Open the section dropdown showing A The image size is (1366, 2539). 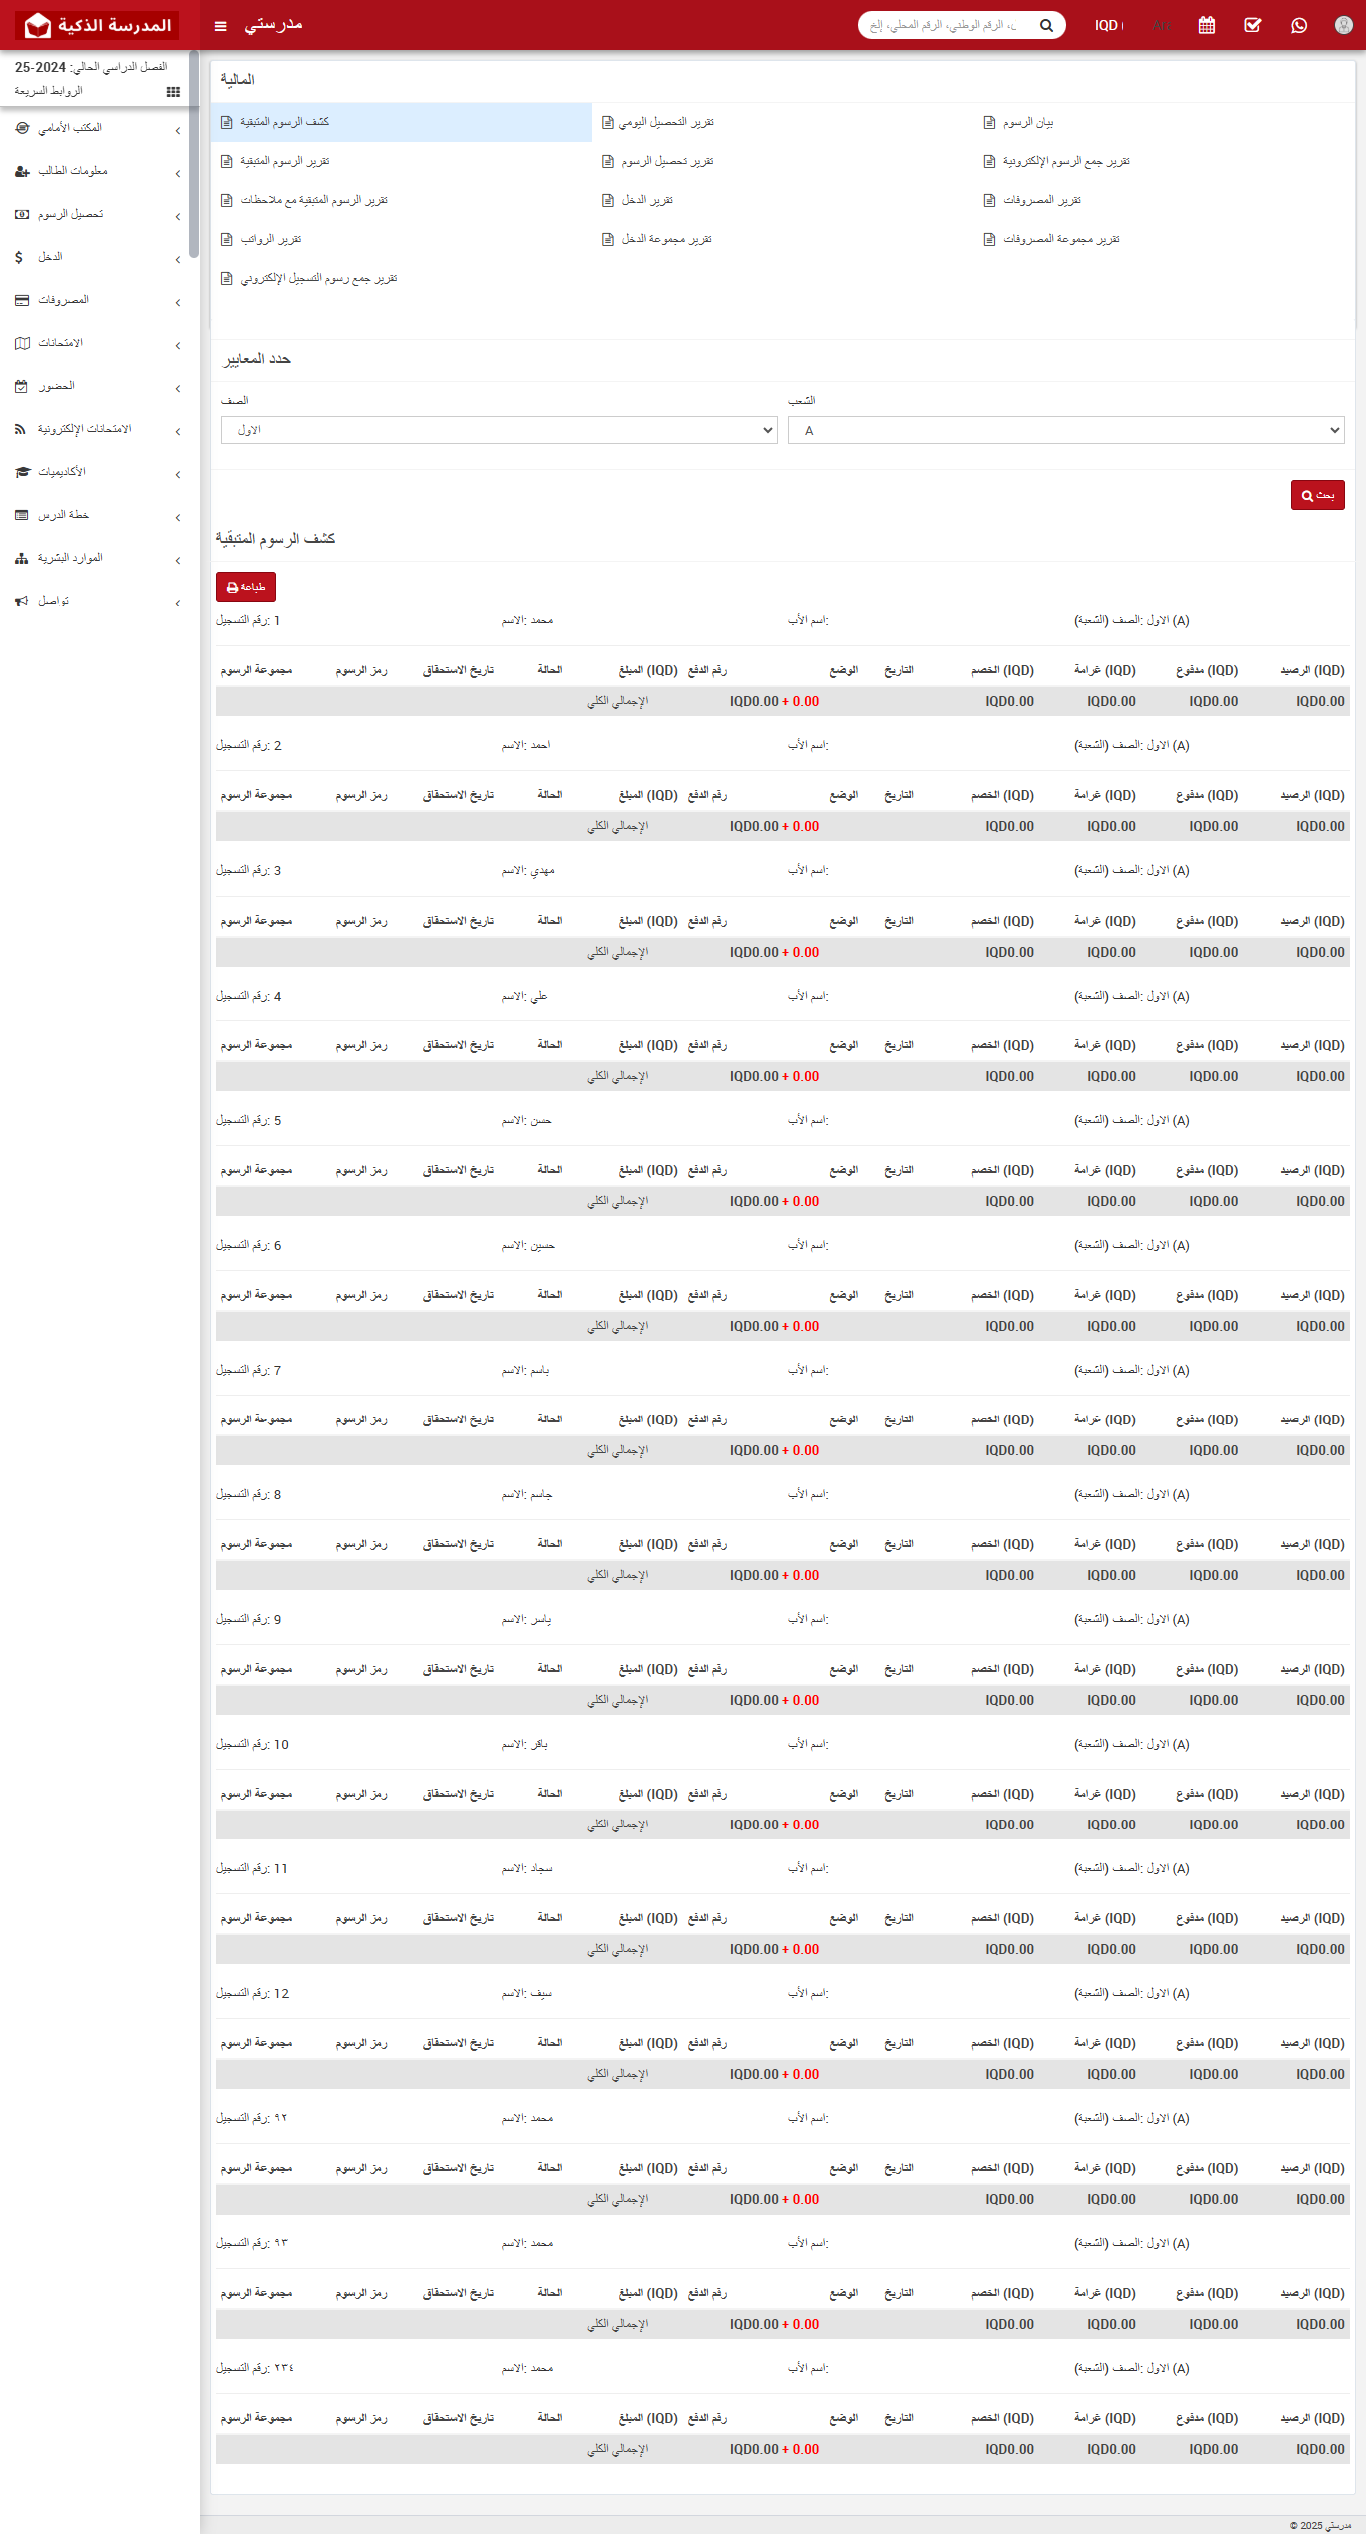pyautogui.click(x=1065, y=430)
